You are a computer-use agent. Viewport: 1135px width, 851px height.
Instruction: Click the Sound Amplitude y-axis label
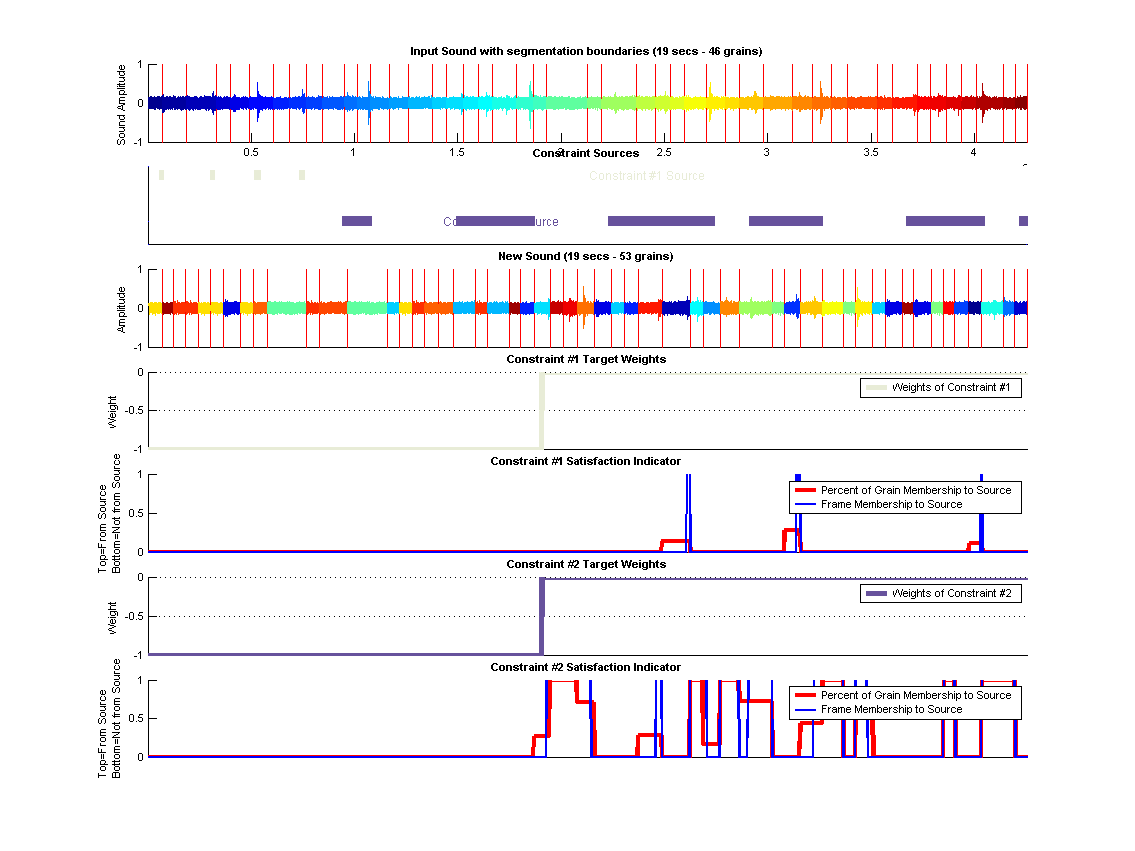pyautogui.click(x=122, y=104)
